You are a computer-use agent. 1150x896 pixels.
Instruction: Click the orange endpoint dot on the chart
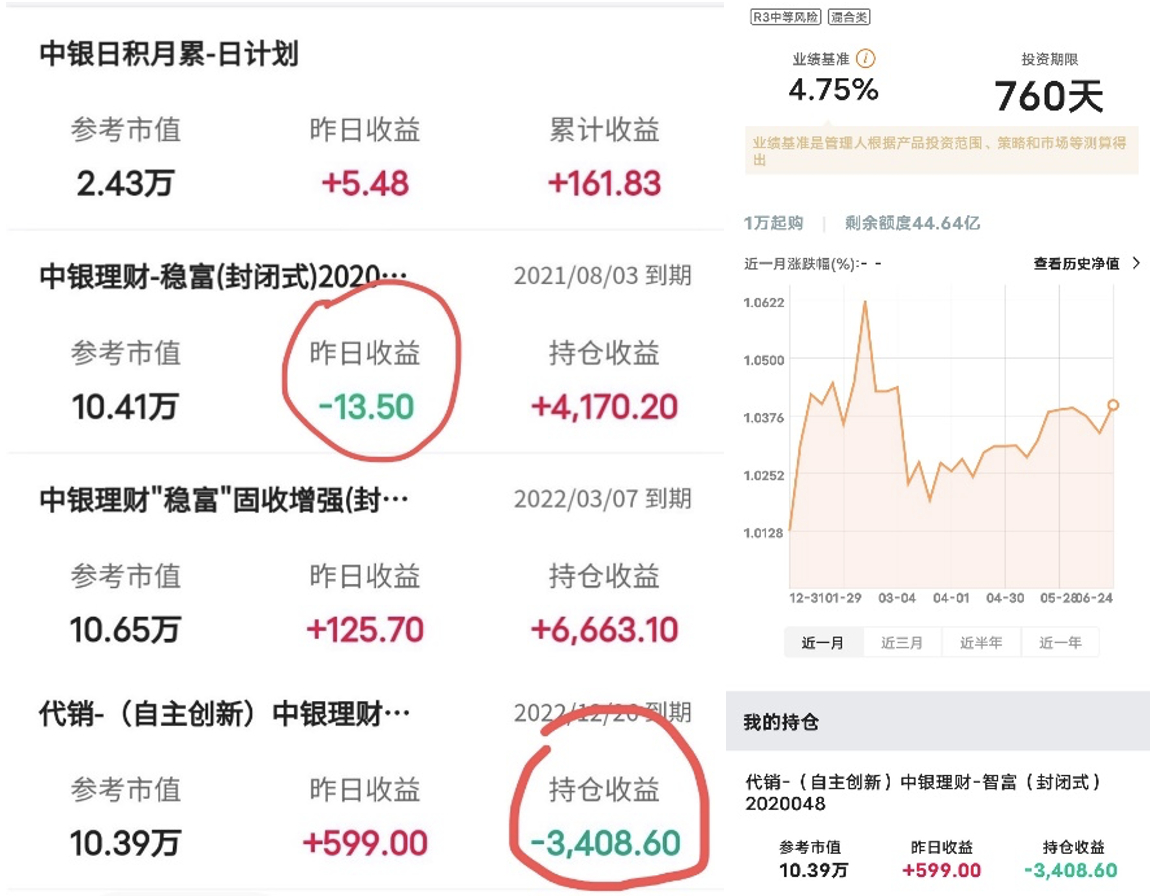click(x=1113, y=405)
